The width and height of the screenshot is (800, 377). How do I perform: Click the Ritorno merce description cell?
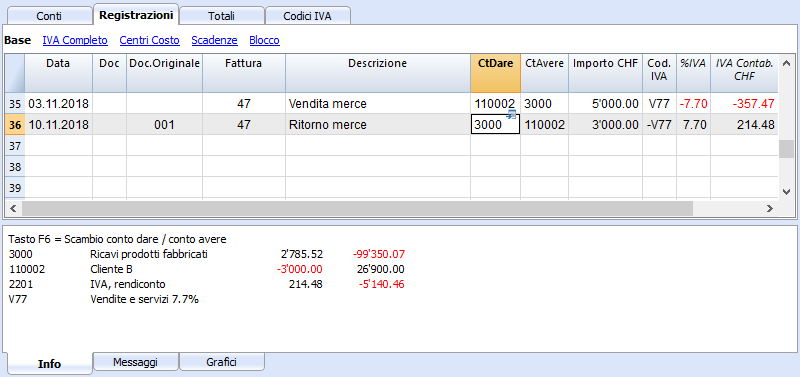[x=378, y=125]
